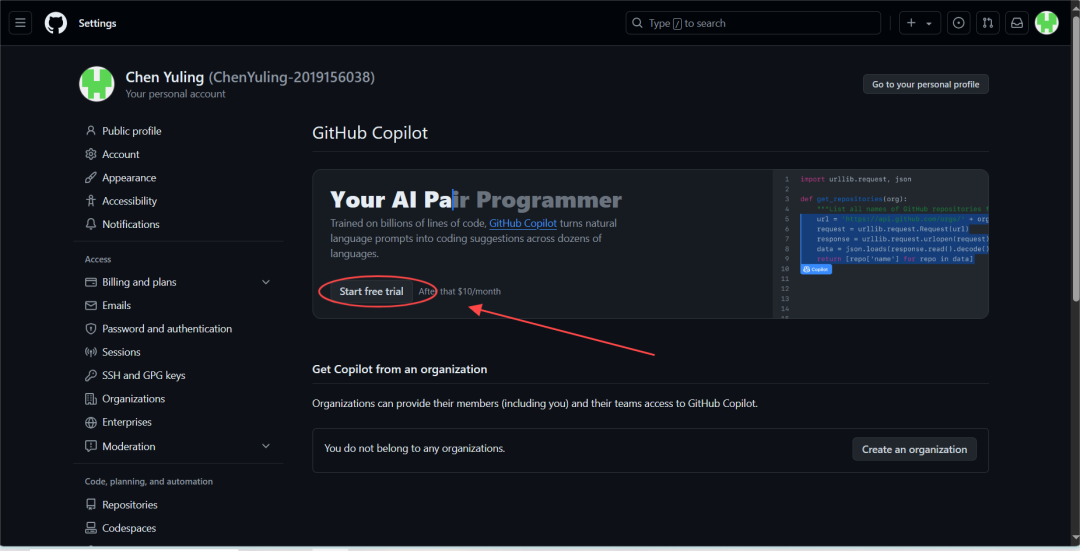Screen dimensions: 1080x551
Task: Expand the Moderation chevron
Action: pos(266,446)
